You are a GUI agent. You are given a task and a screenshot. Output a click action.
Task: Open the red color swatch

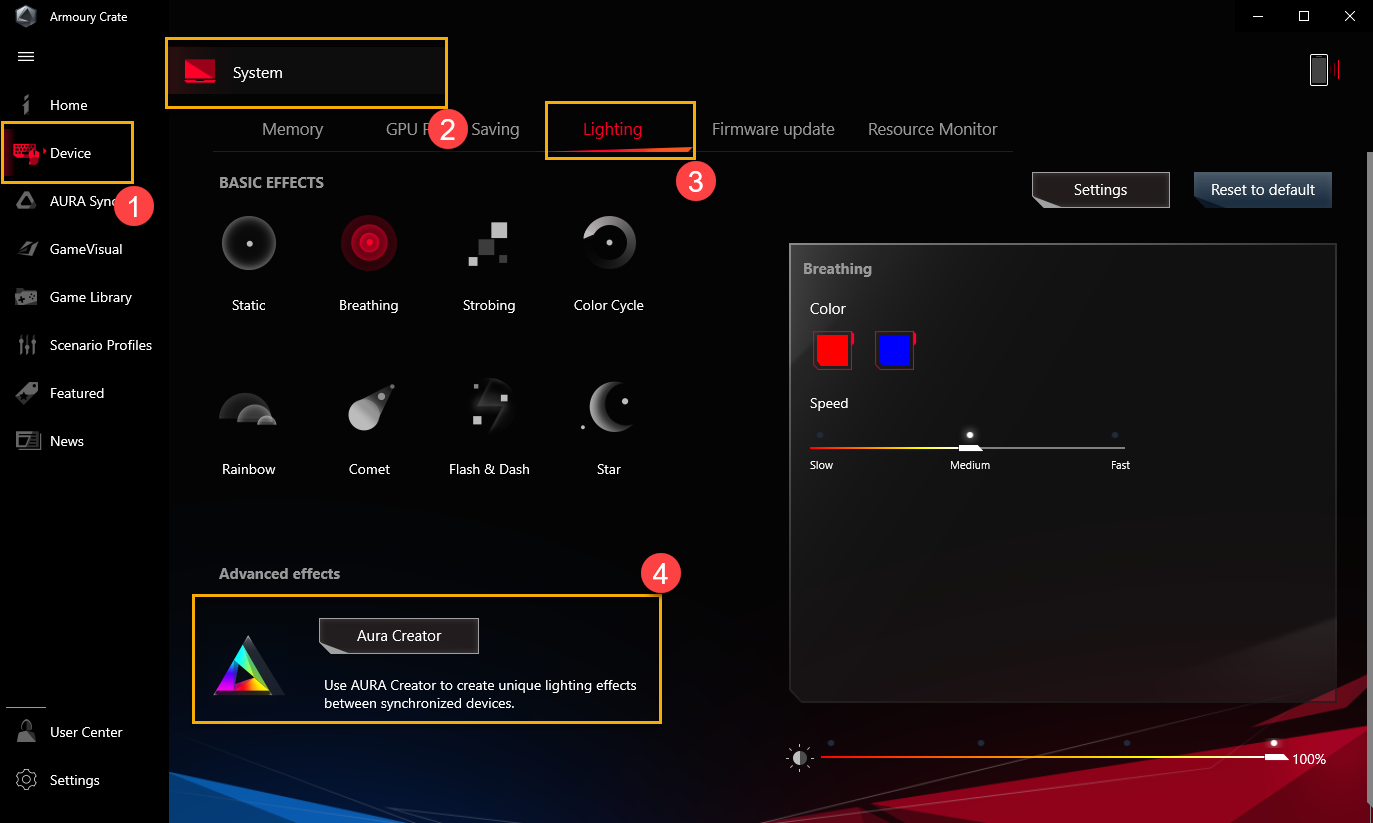click(833, 351)
